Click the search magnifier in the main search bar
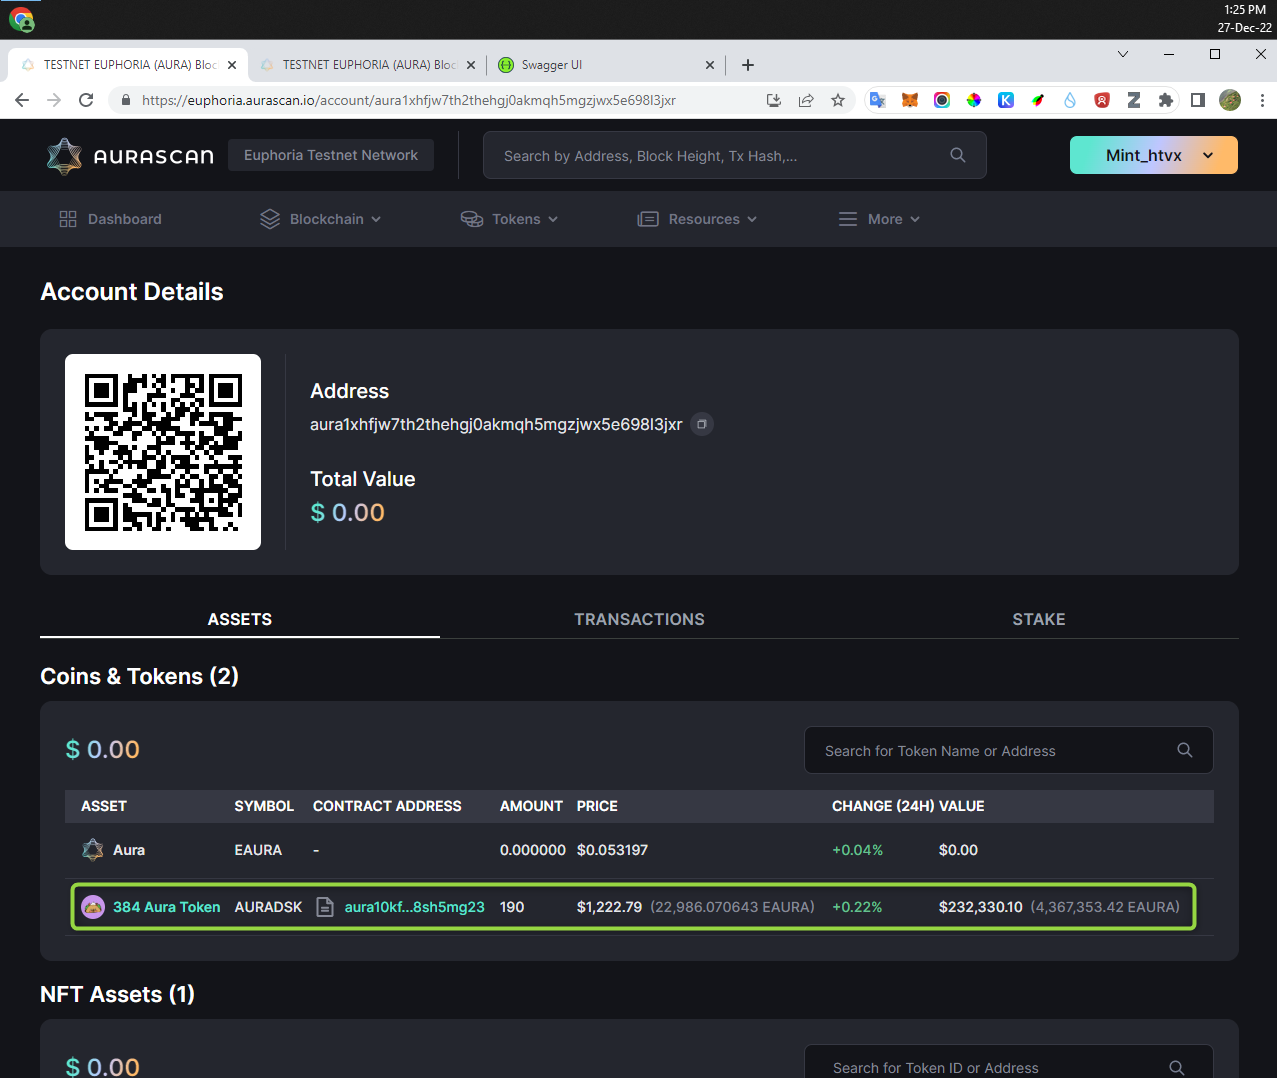 [x=957, y=155]
